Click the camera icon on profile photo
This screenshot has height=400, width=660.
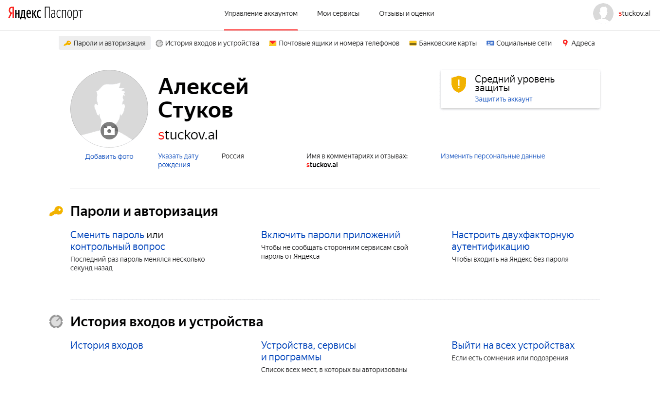(109, 131)
